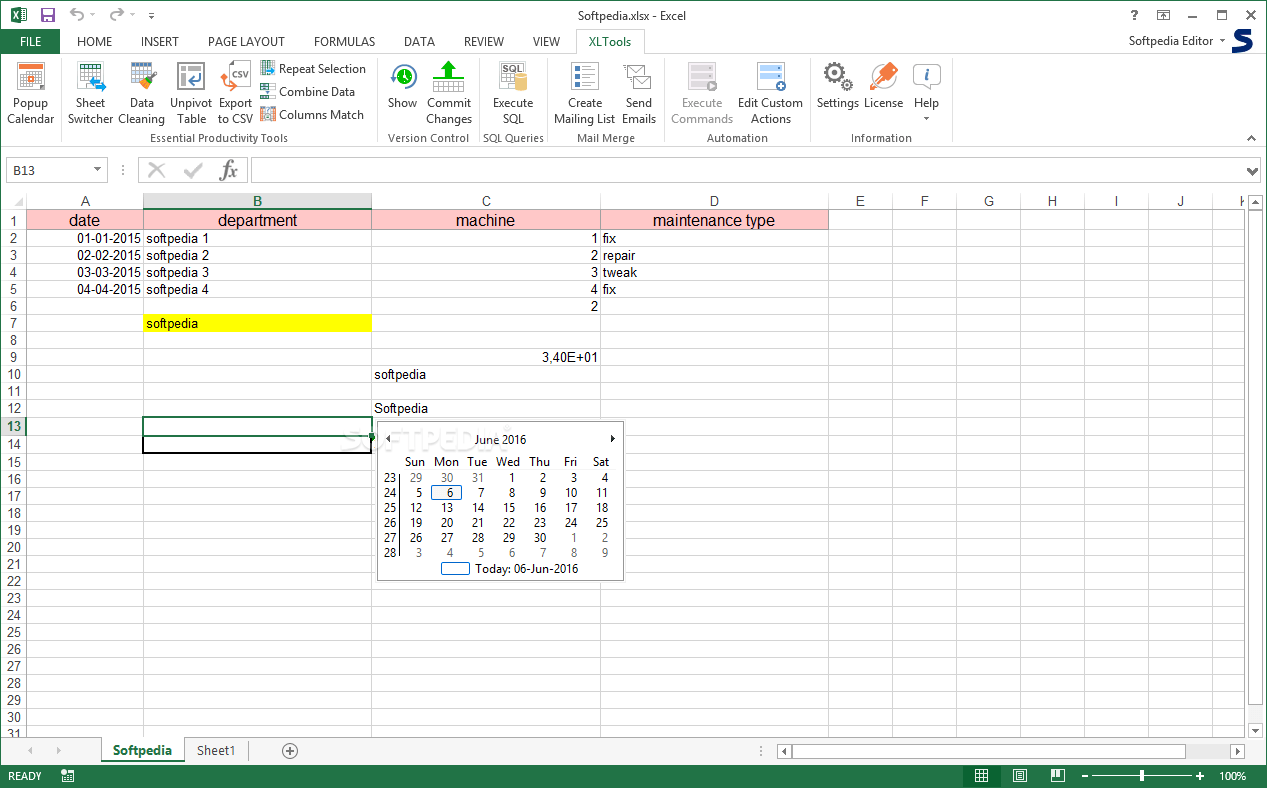Undo the last action
1267x788 pixels.
(77, 15)
